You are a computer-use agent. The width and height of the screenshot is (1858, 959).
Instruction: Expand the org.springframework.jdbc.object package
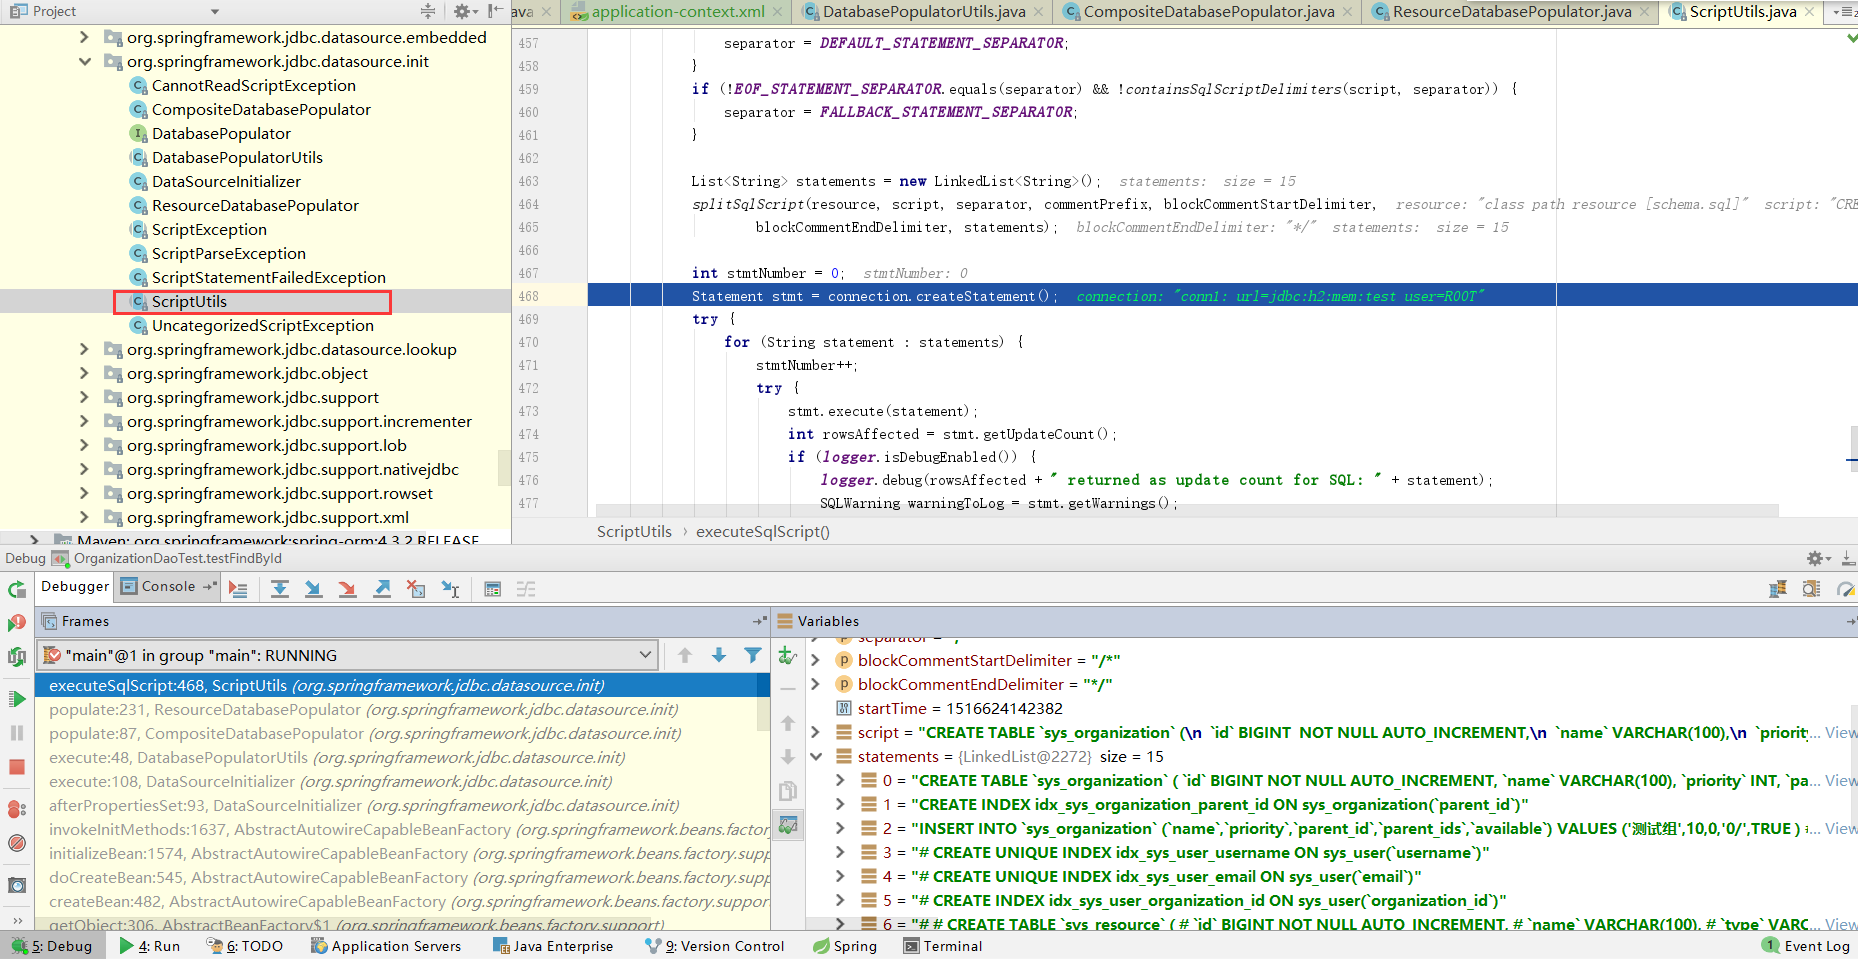[84, 374]
